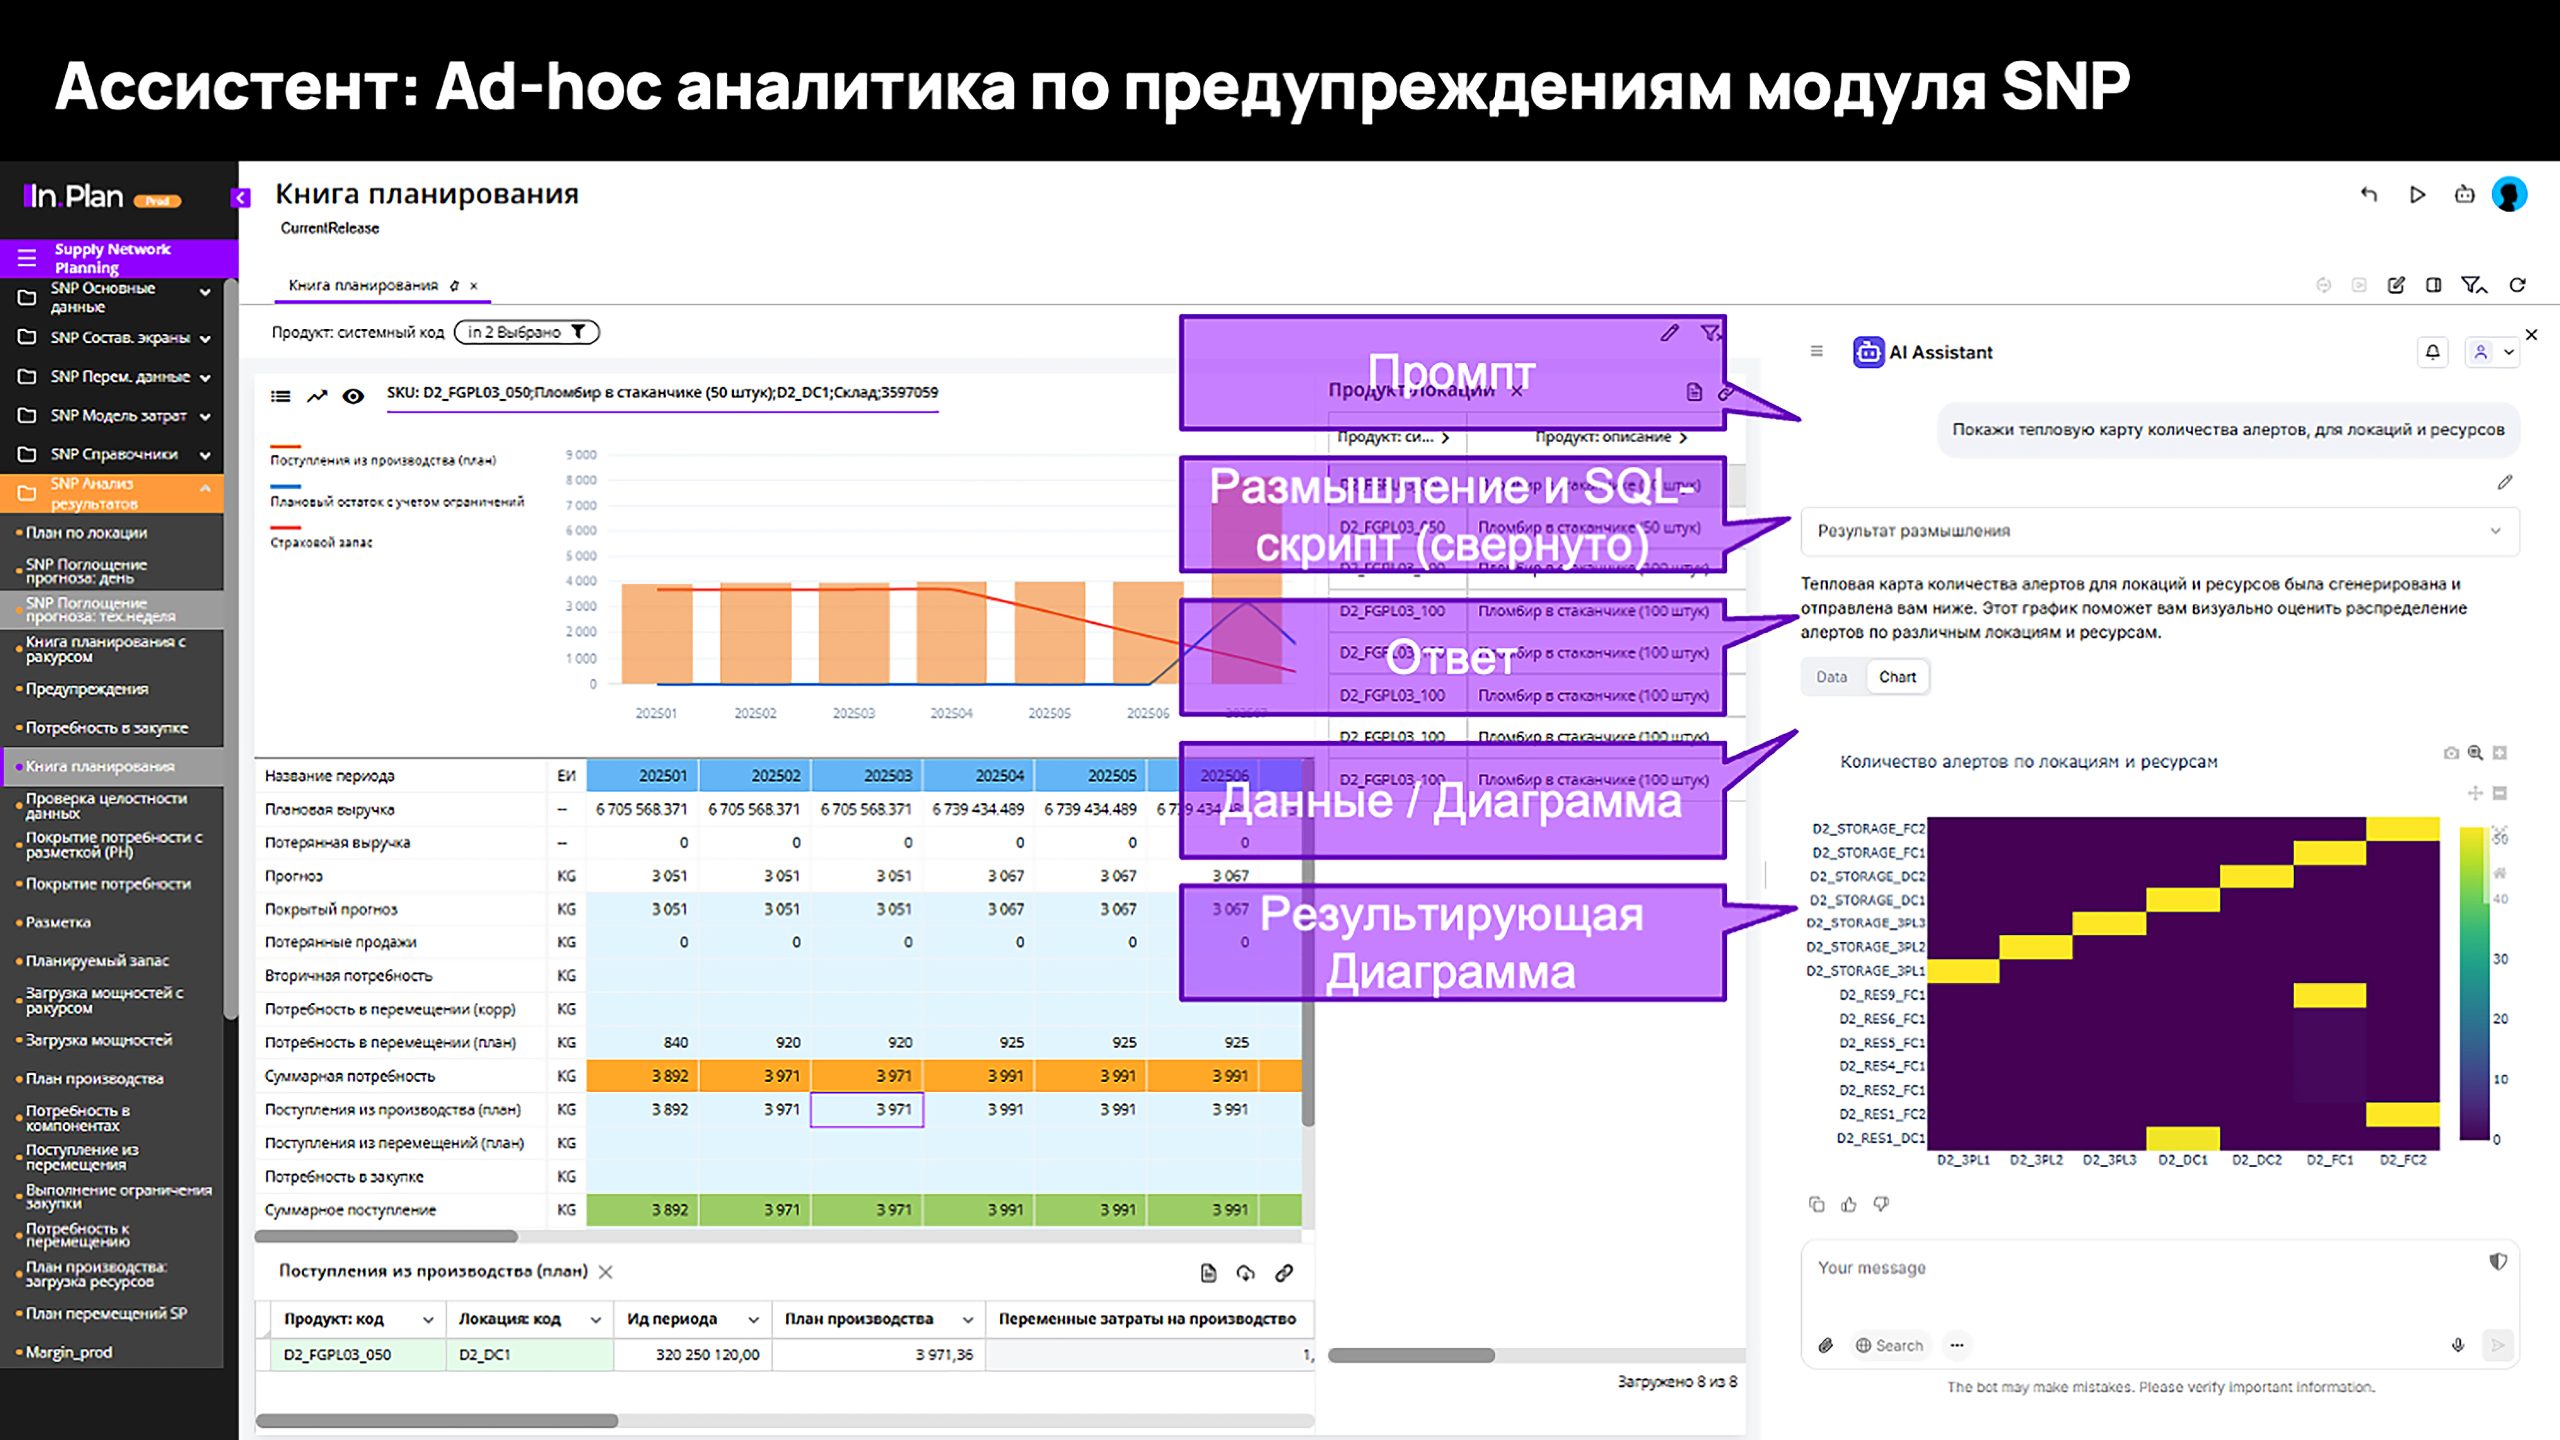Open 'Потребность в закупке' sidebar item
The width and height of the screenshot is (2560, 1440).
106,728
